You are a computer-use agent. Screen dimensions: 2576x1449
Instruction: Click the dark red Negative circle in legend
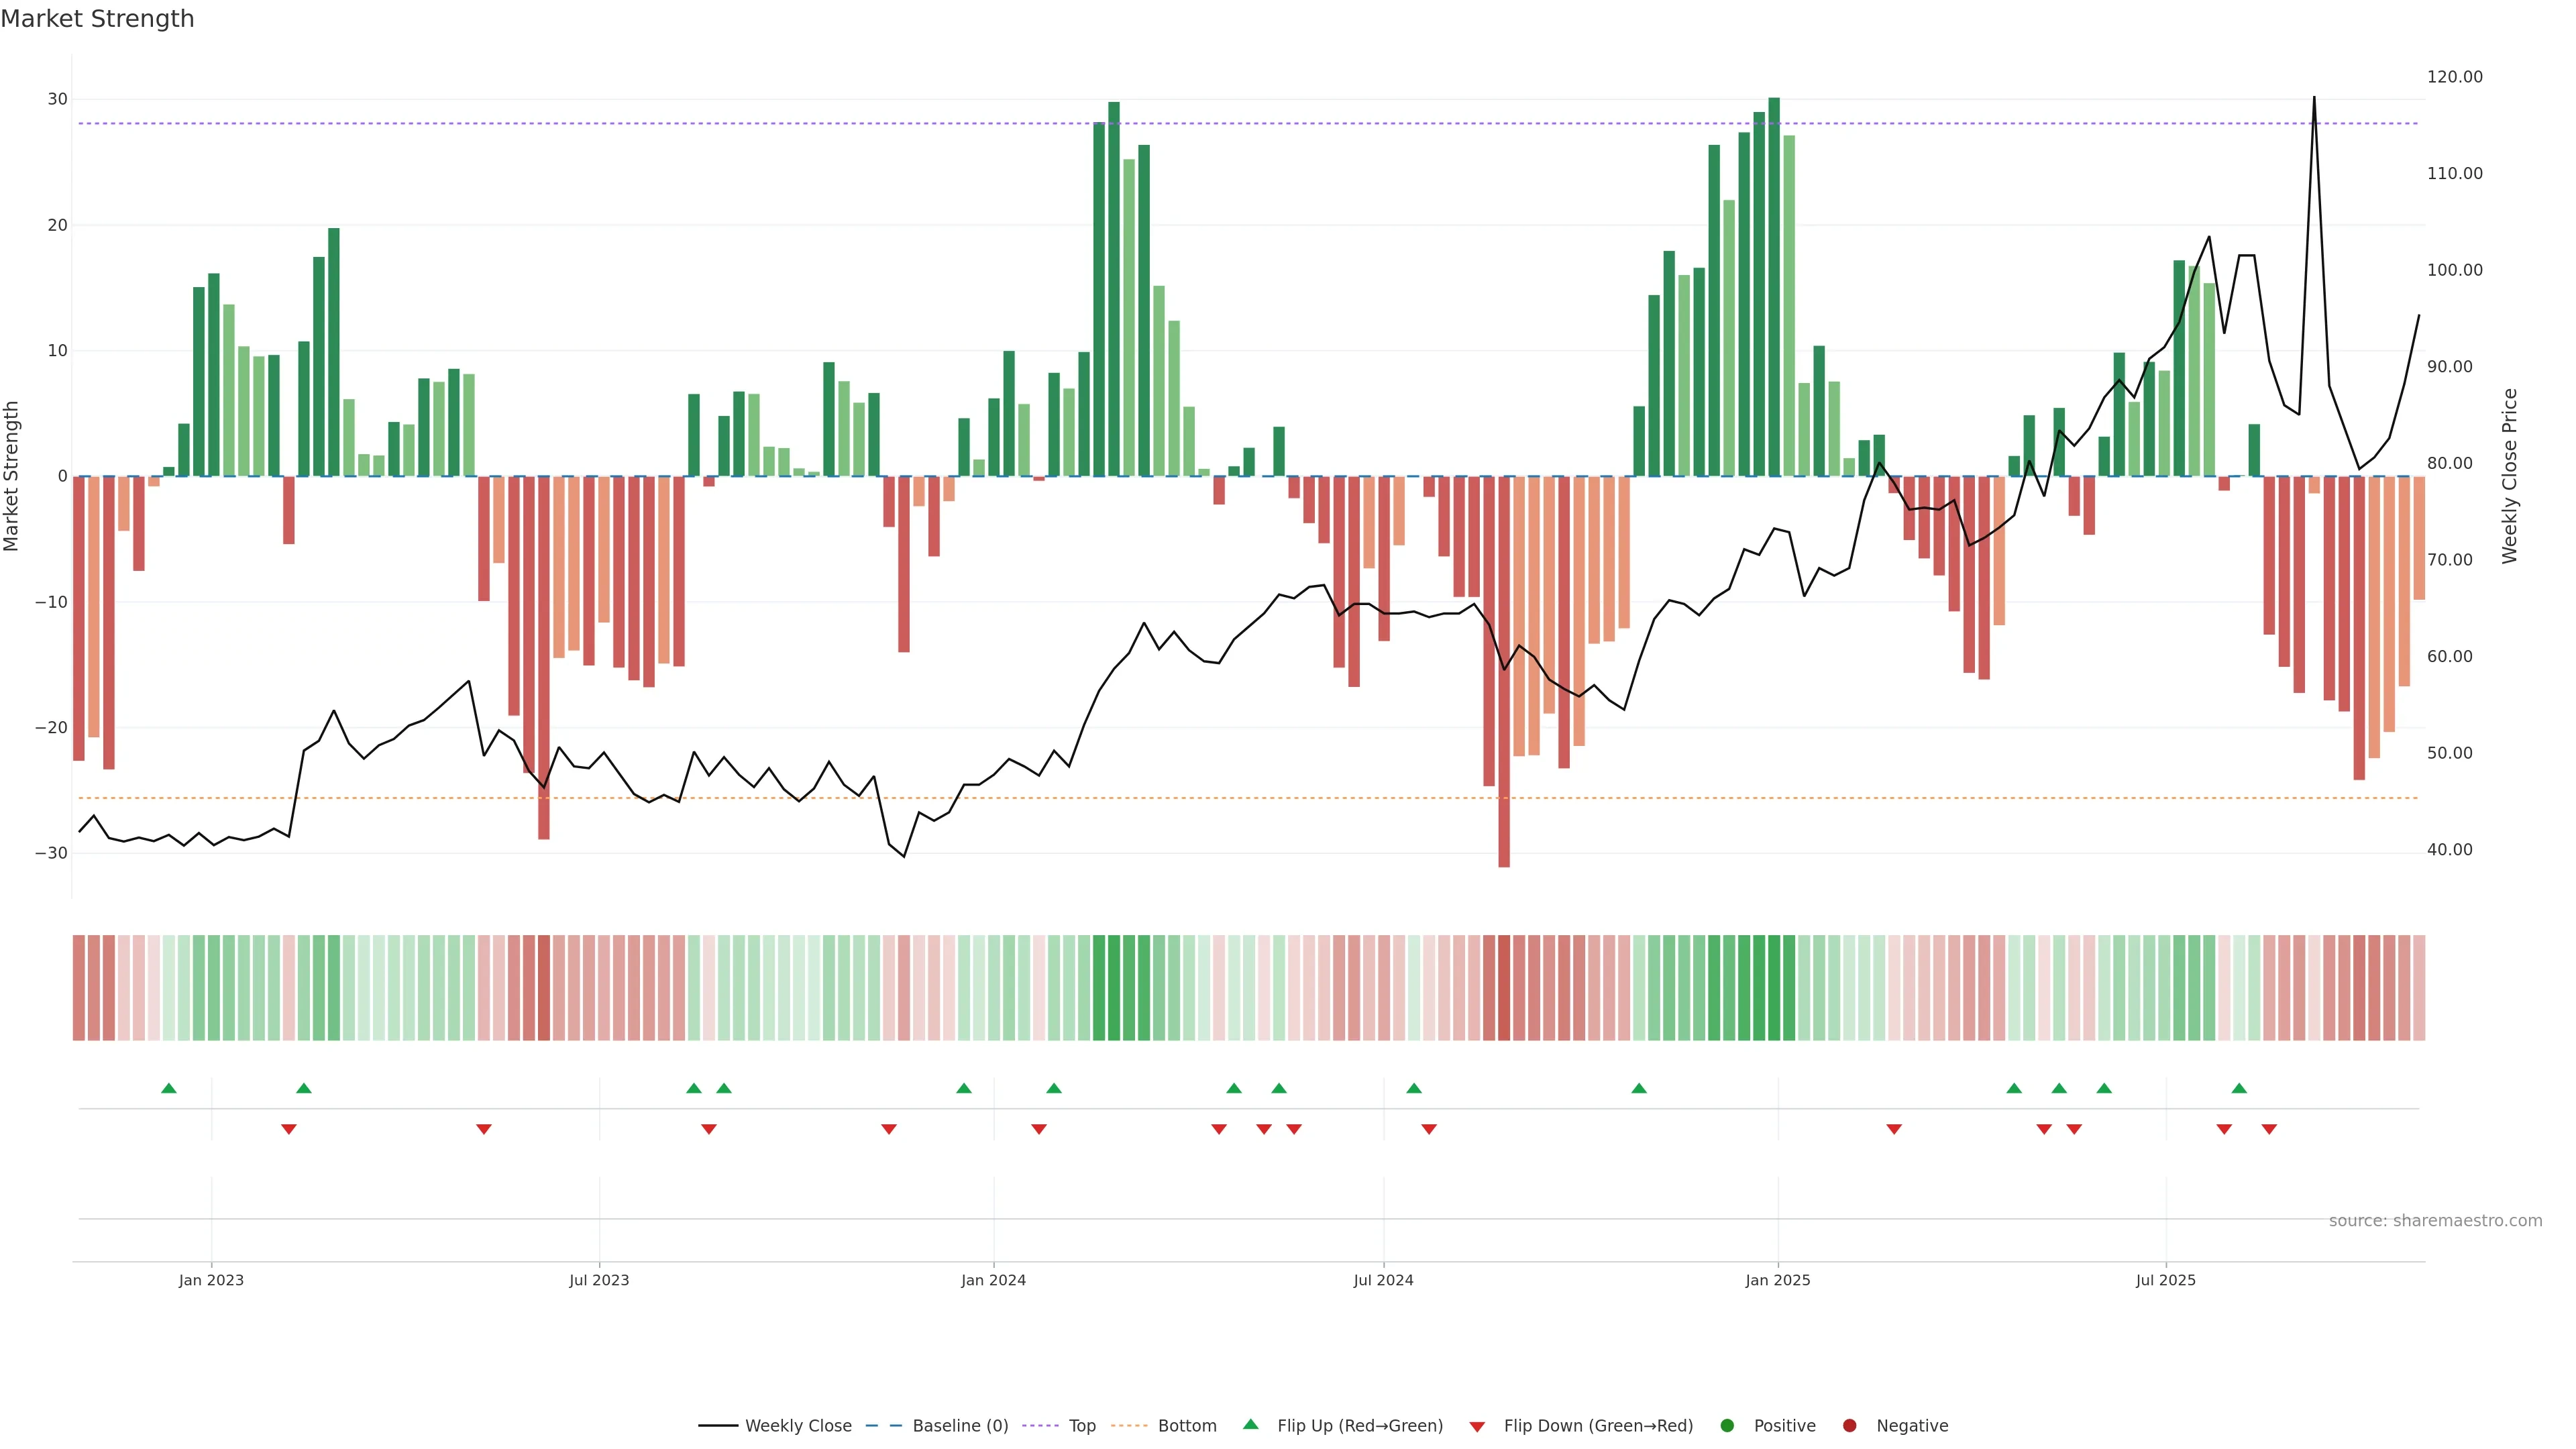[x=1849, y=1425]
